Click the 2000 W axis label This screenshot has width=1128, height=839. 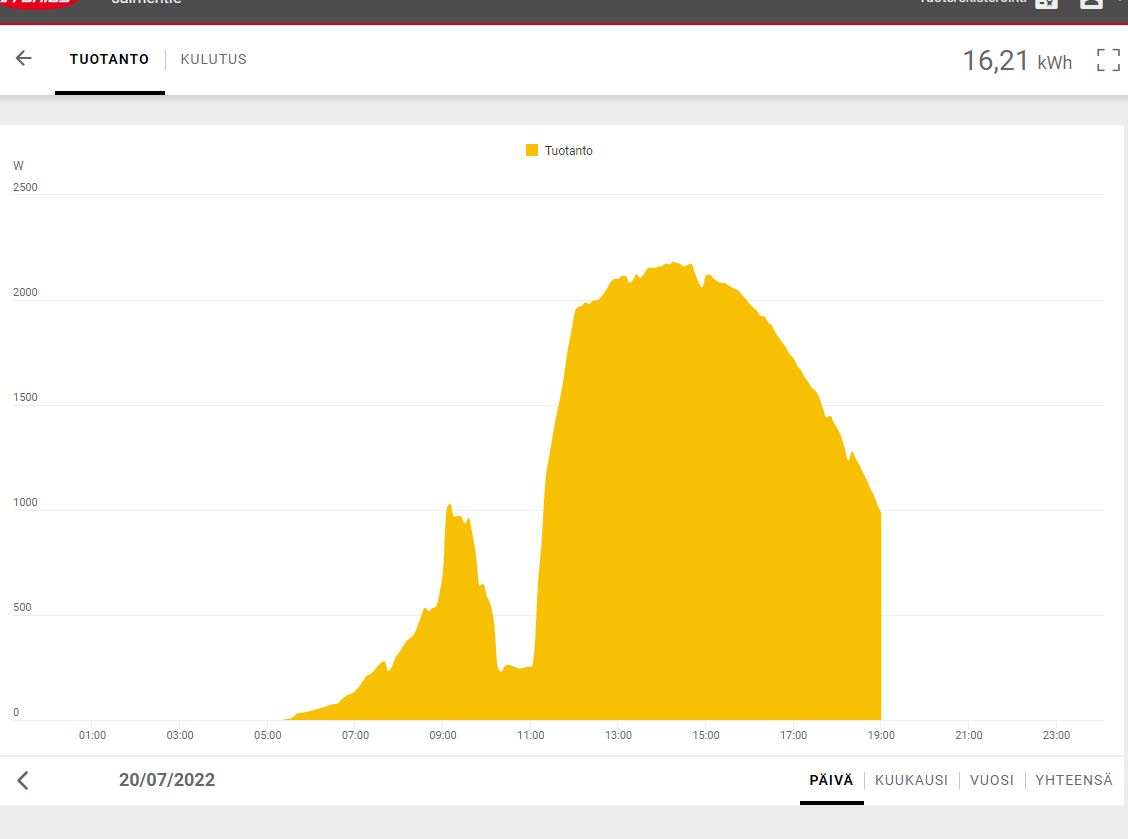pos(25,292)
